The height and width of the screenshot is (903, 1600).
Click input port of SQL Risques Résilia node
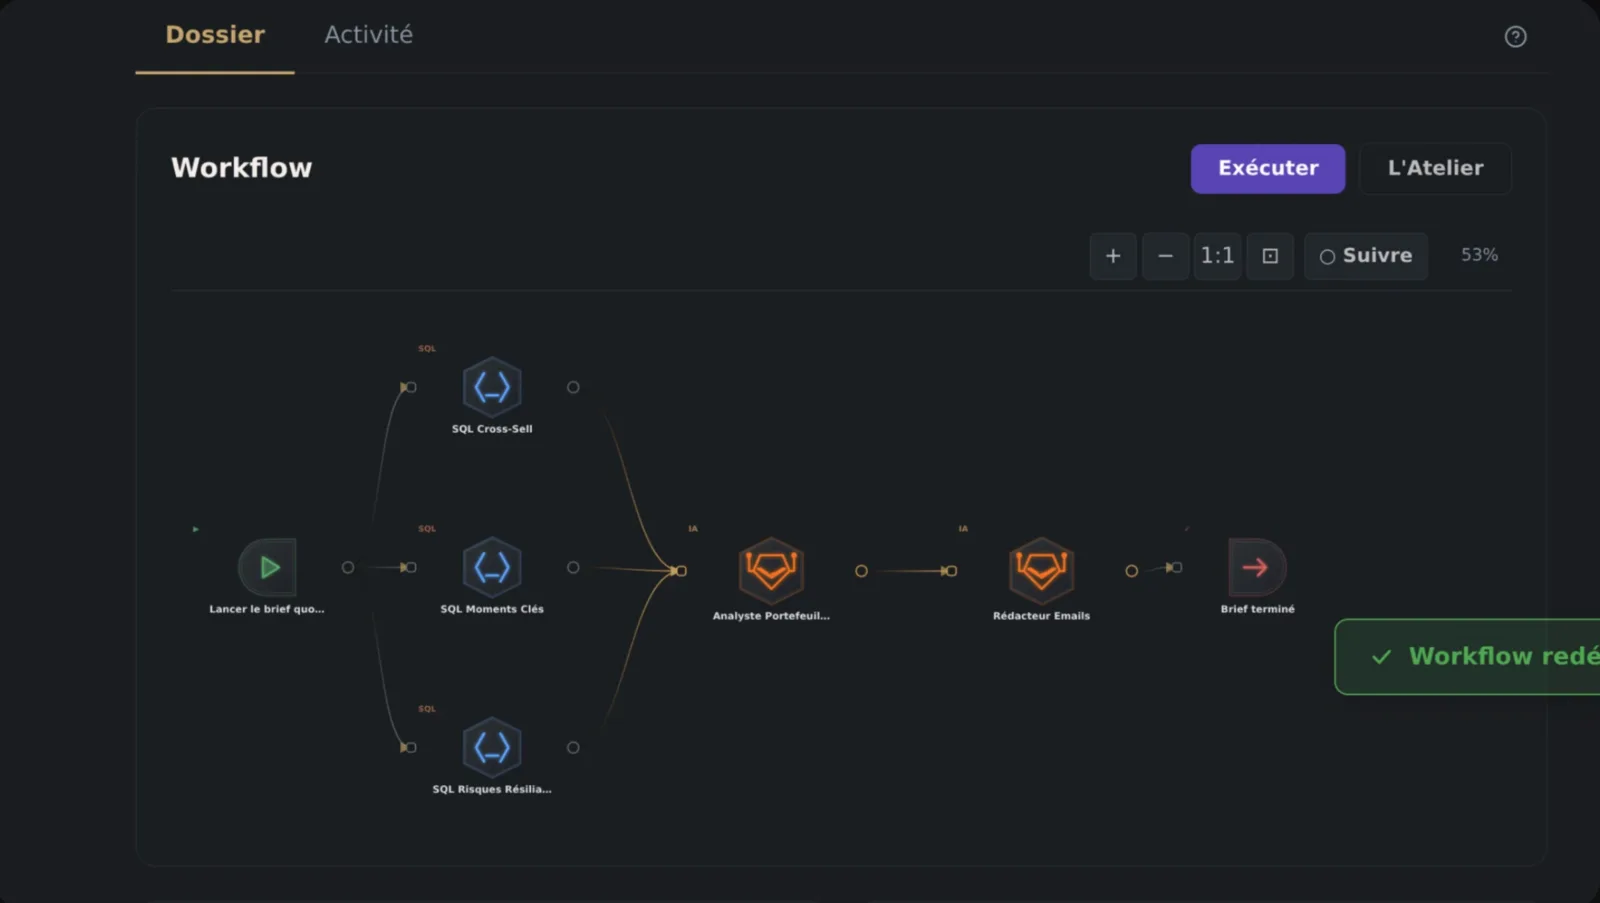[x=410, y=747]
